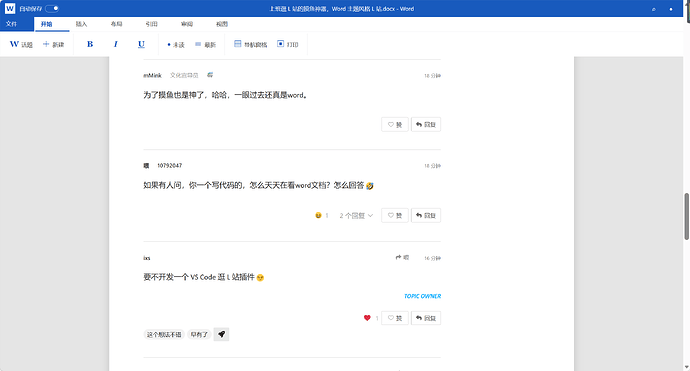The width and height of the screenshot is (690, 371).
Task: Reply to mMink's comment
Action: [x=426, y=125]
